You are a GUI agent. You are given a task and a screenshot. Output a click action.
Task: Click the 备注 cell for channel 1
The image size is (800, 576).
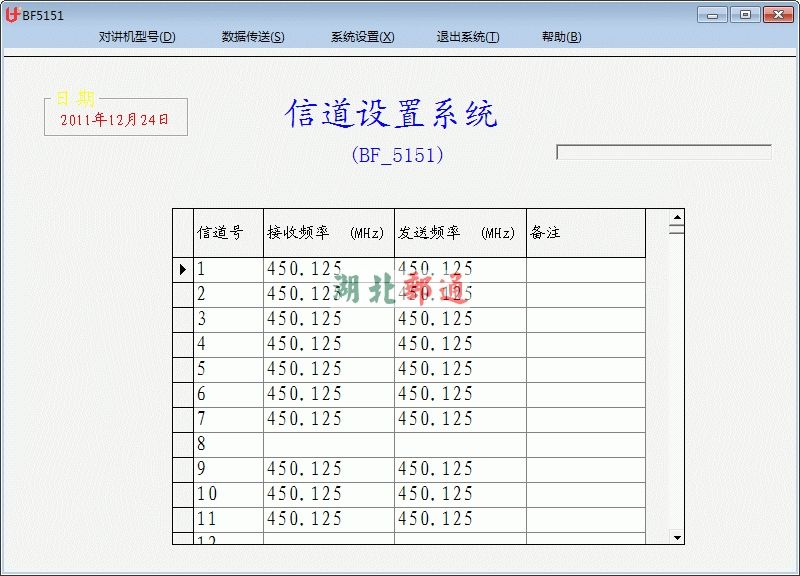coord(585,269)
